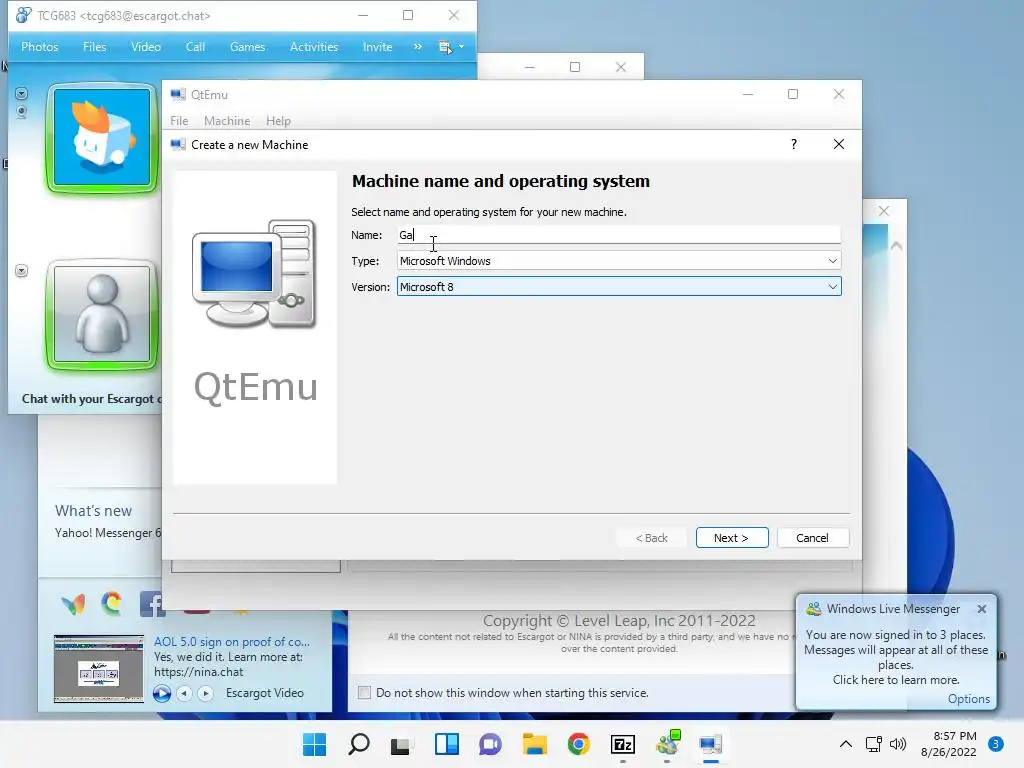Click the wizard help question mark
Image resolution: width=1024 pixels, height=768 pixels.
pyautogui.click(x=794, y=144)
